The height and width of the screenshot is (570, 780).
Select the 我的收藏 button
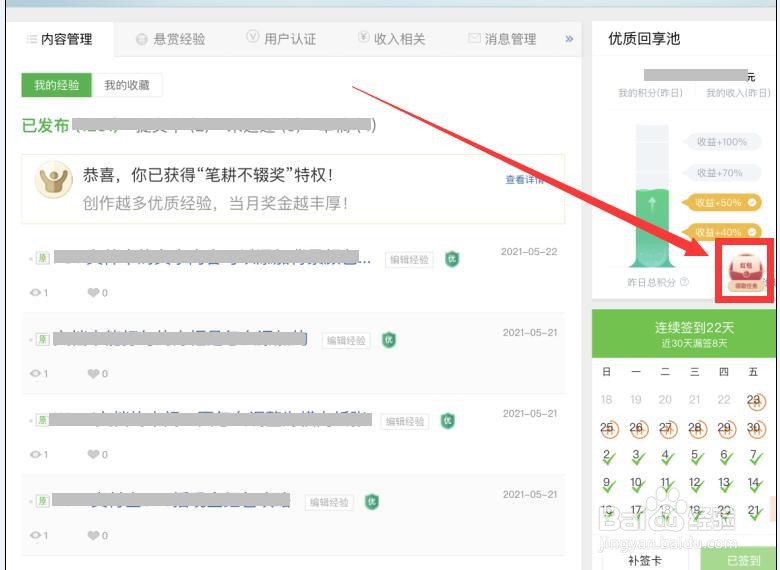[x=127, y=85]
